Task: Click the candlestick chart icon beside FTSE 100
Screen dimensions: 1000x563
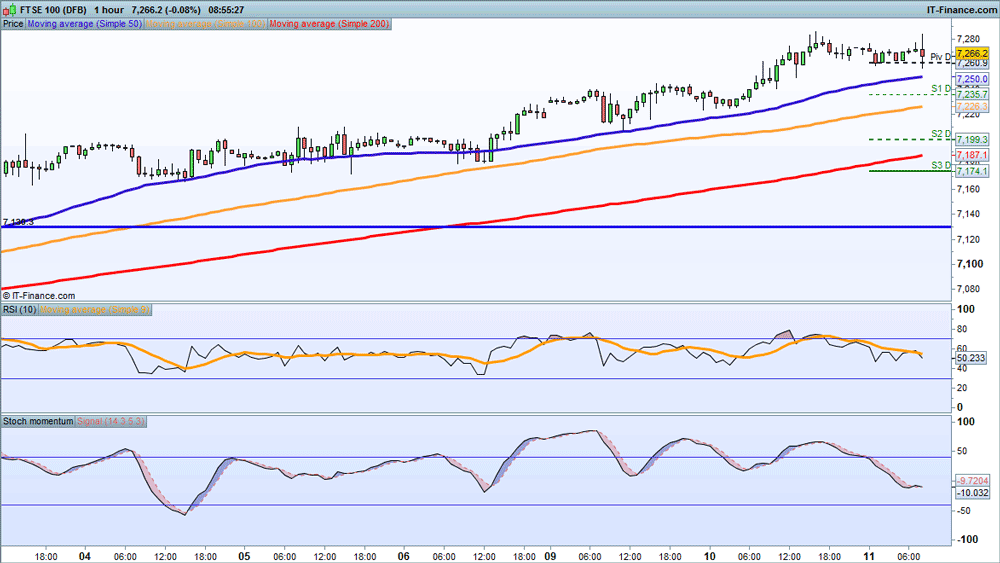Action: pos(10,10)
